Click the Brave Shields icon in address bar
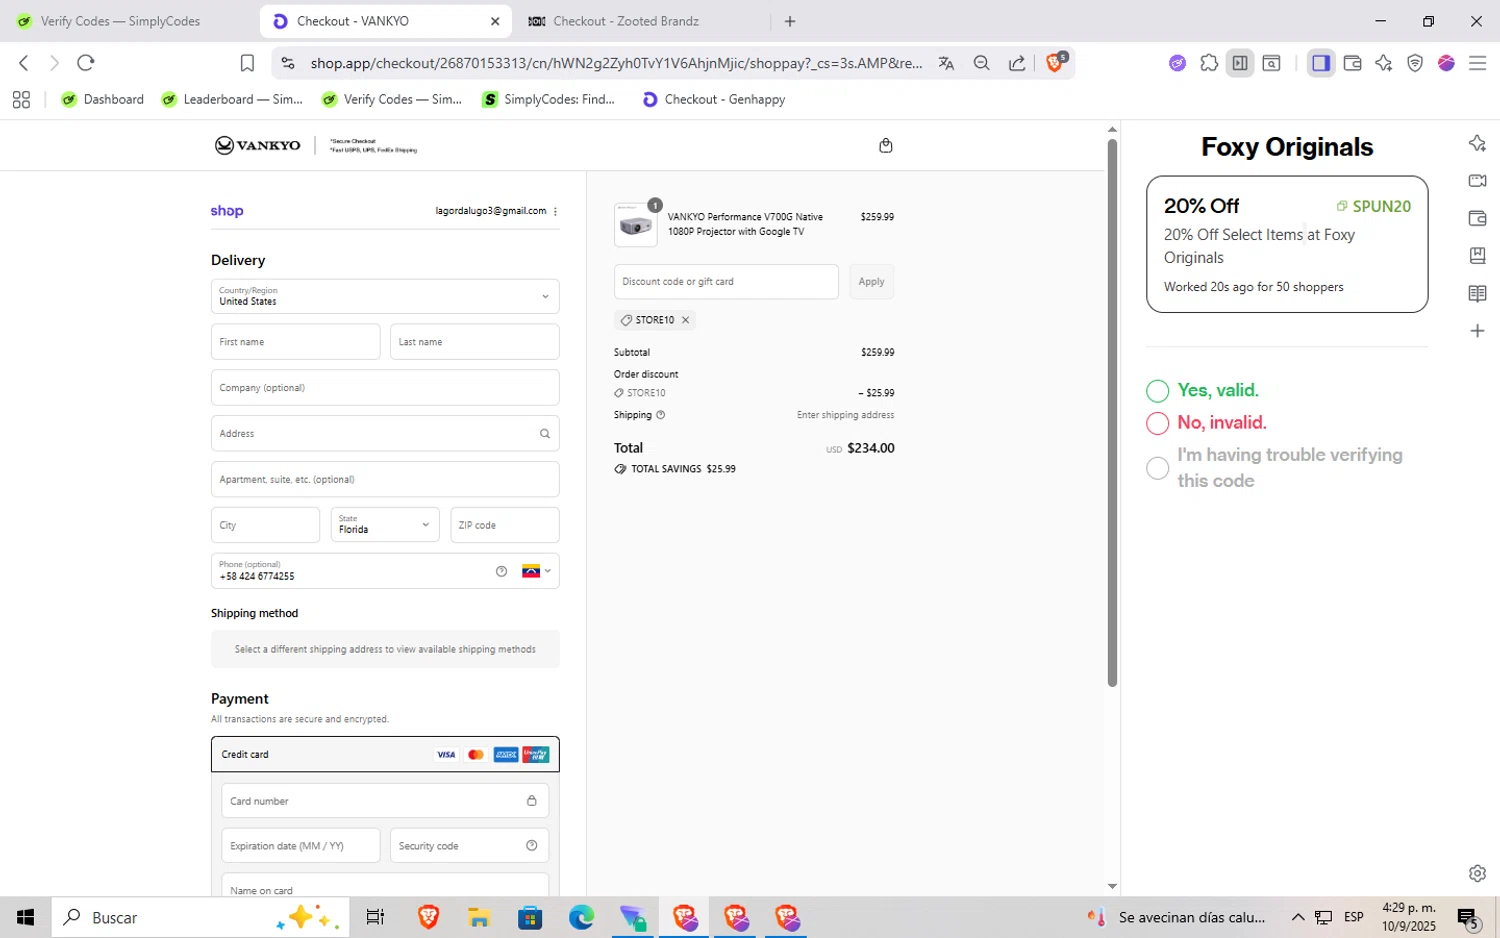 pos(1054,63)
